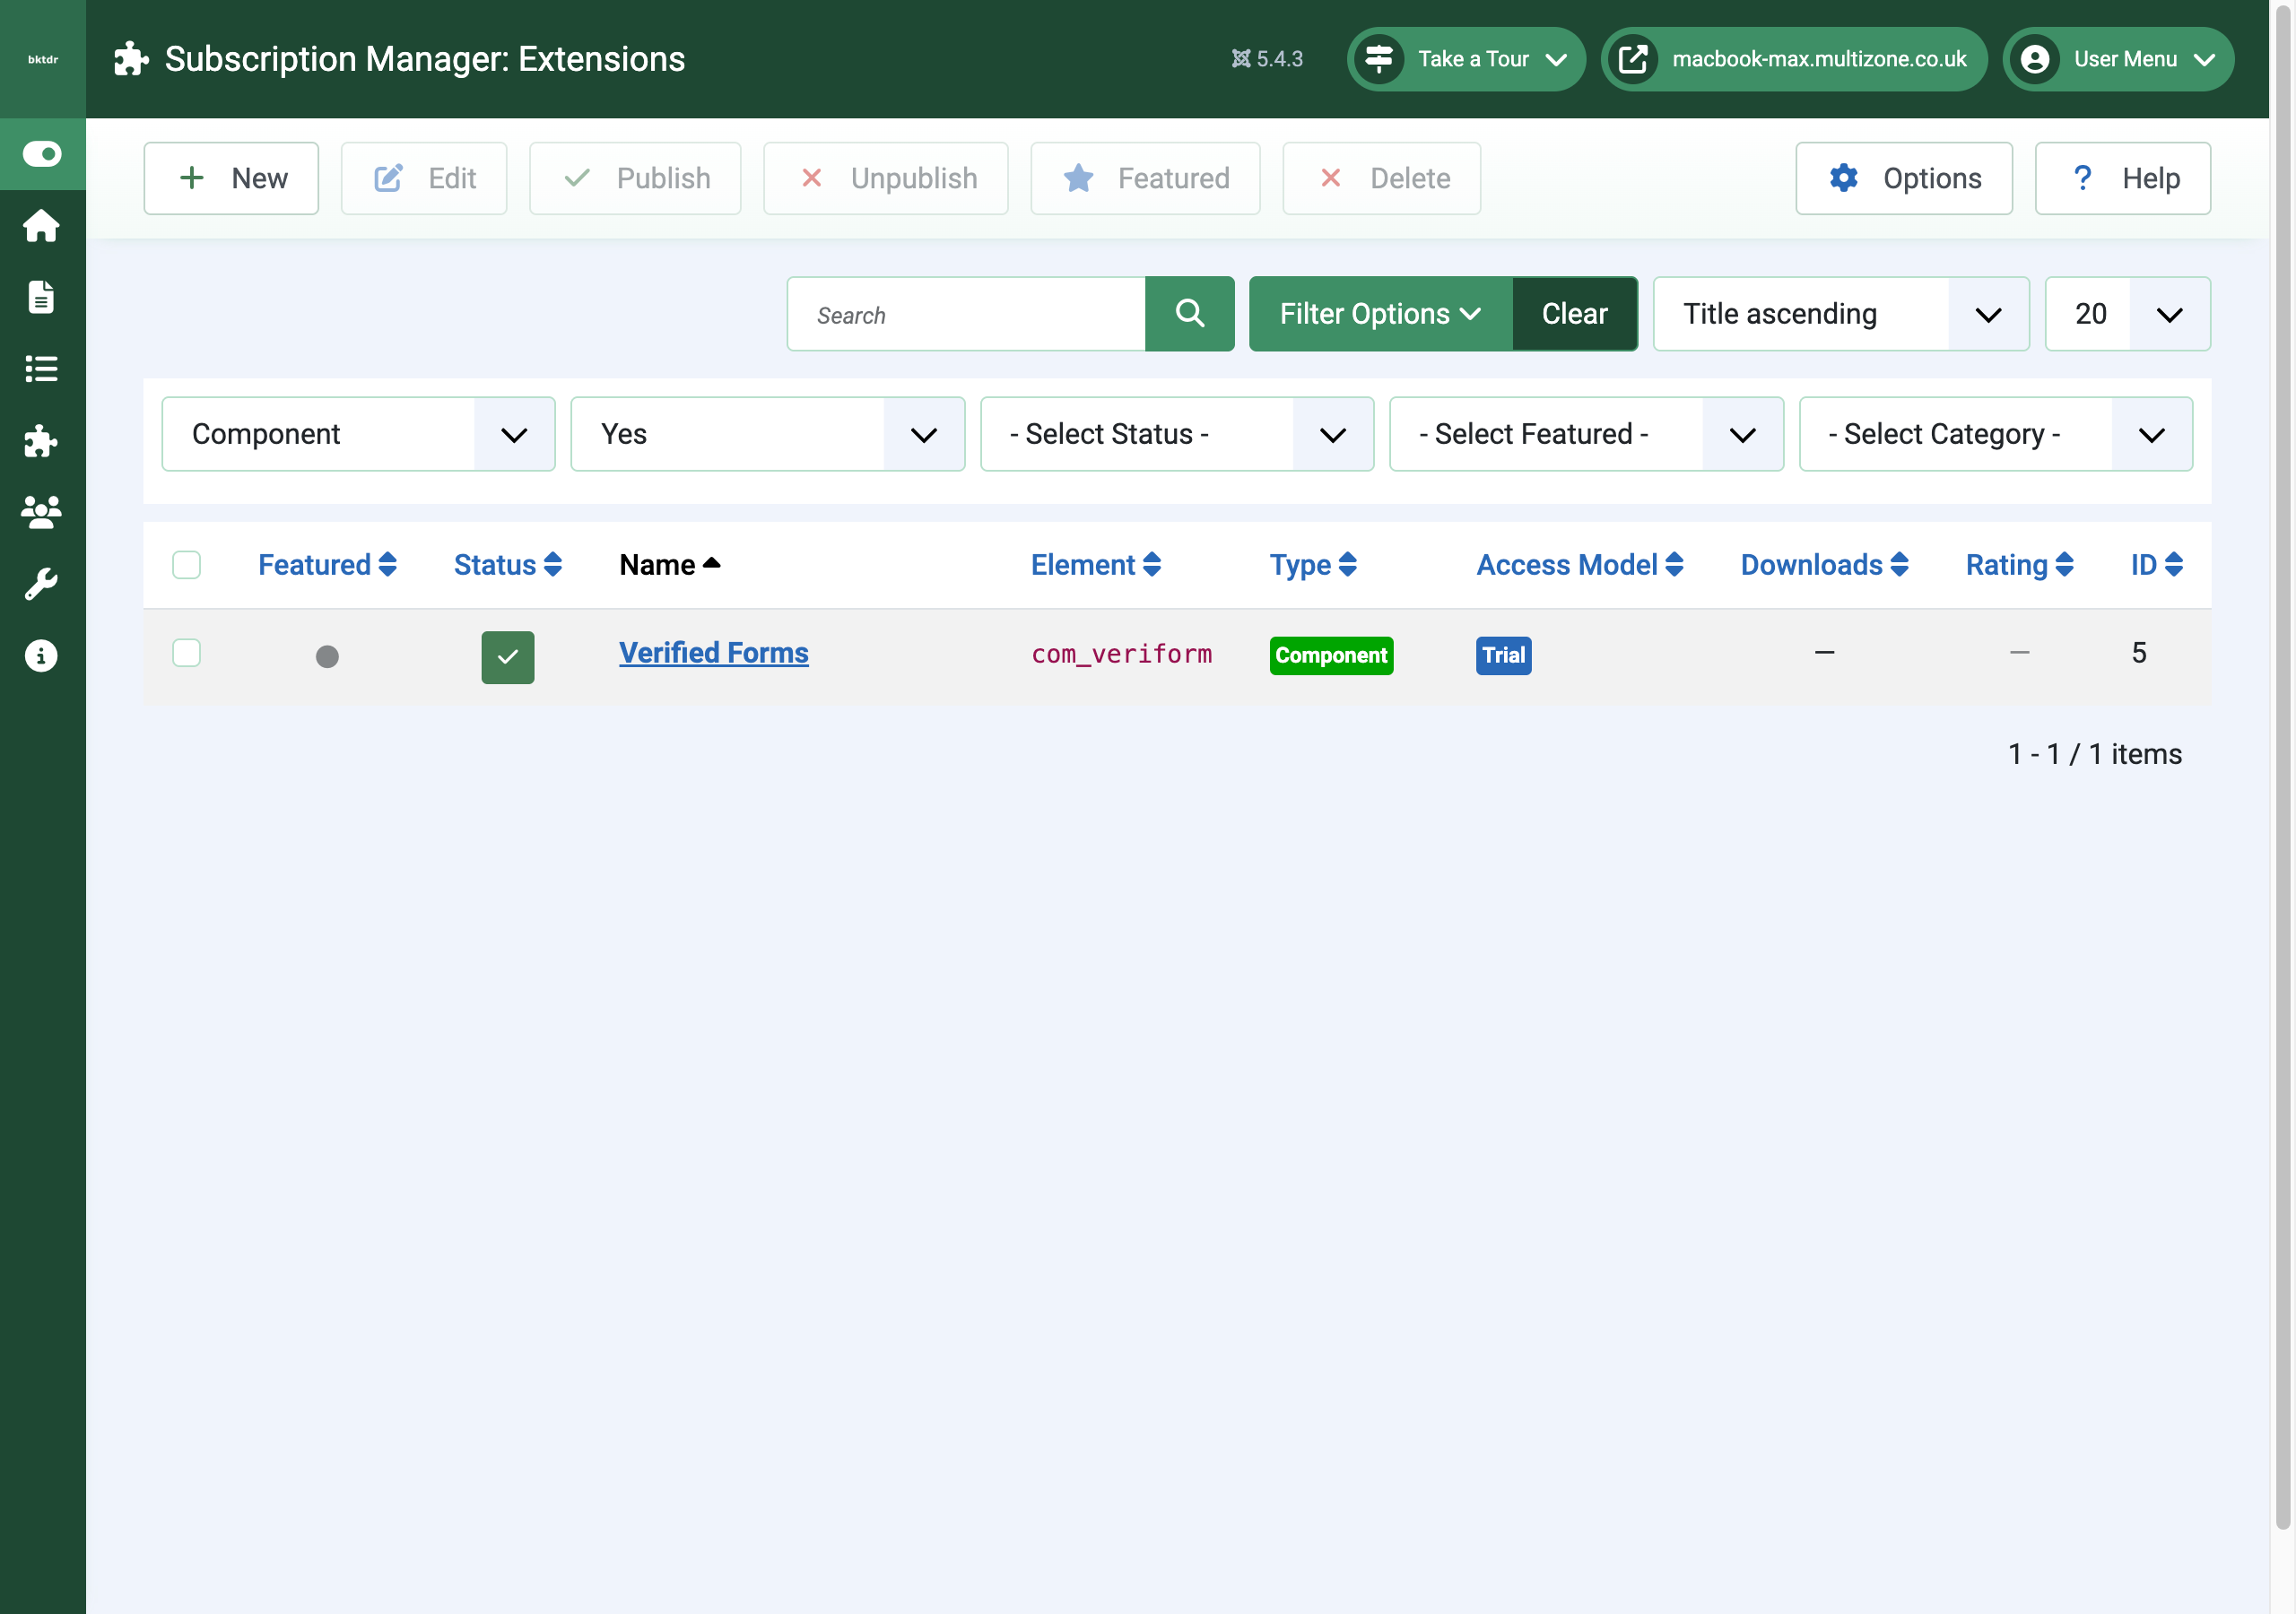
Task: Toggle the published status check for Verified Forms
Action: (507, 657)
